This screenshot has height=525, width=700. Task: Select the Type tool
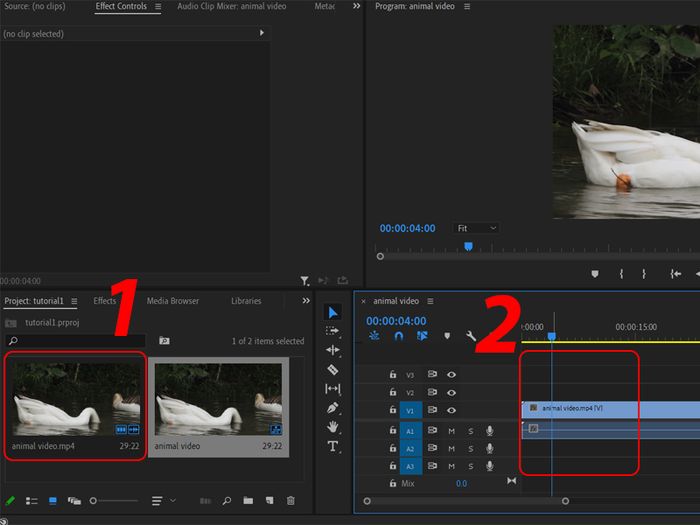[x=333, y=446]
